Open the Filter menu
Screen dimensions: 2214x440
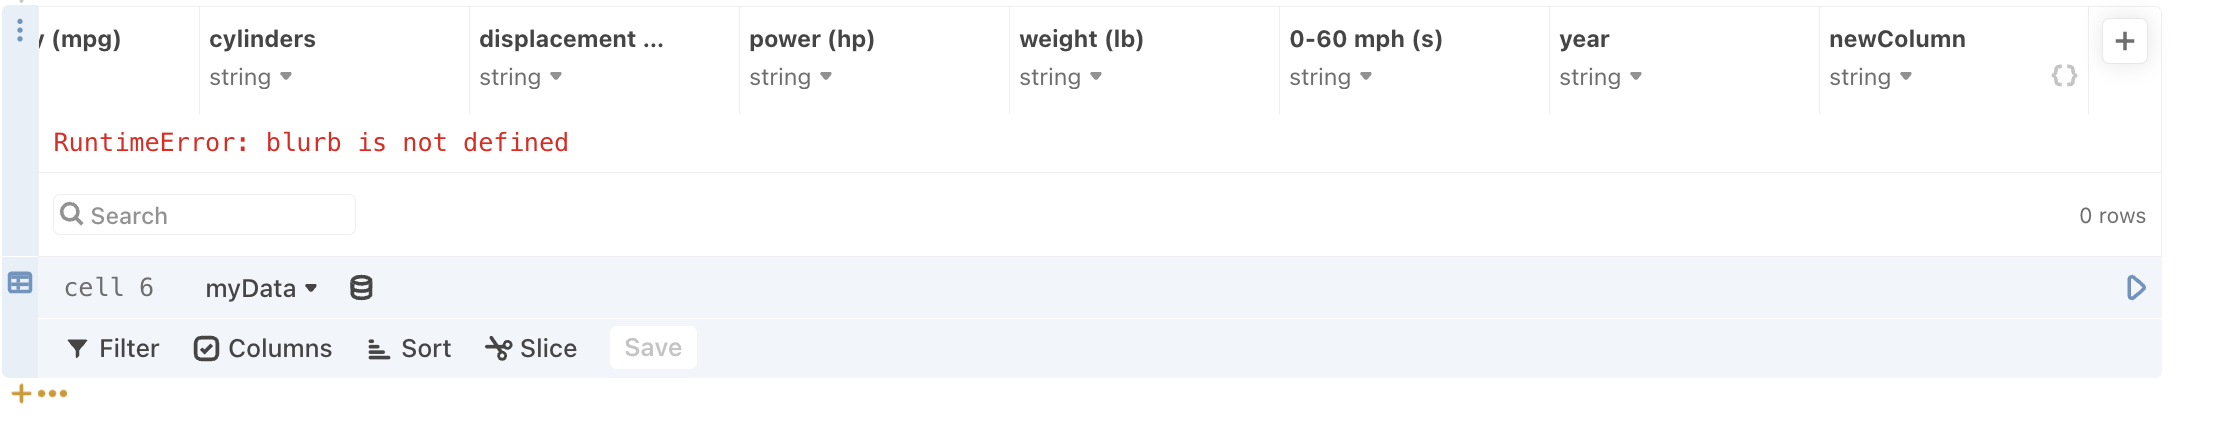[x=113, y=348]
